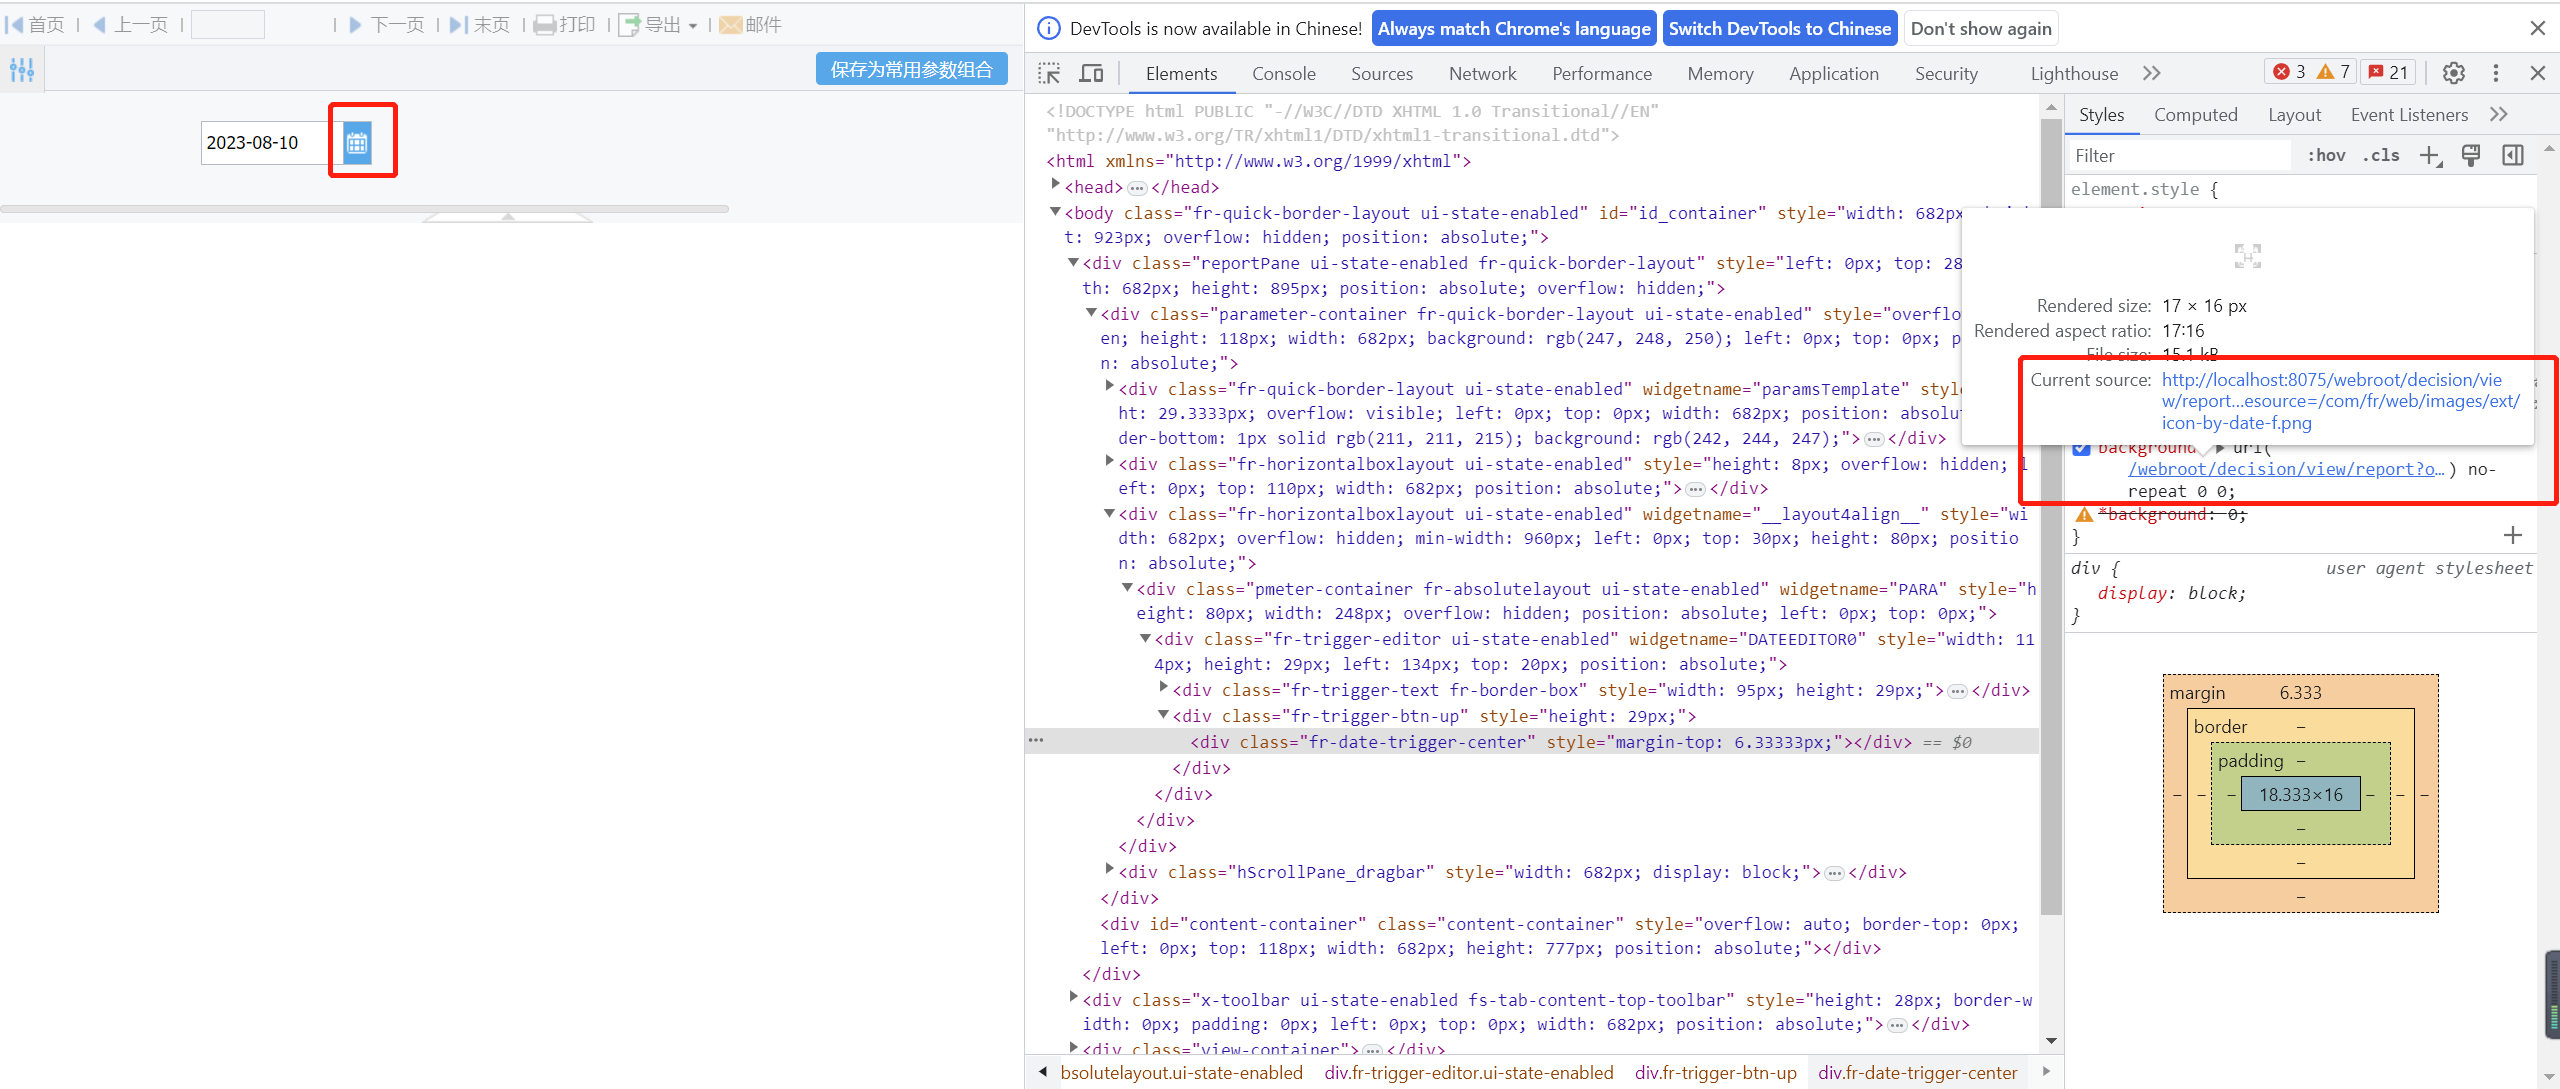Collapse the reportPane div node
This screenshot has width=2560, height=1089.
(x=1073, y=262)
